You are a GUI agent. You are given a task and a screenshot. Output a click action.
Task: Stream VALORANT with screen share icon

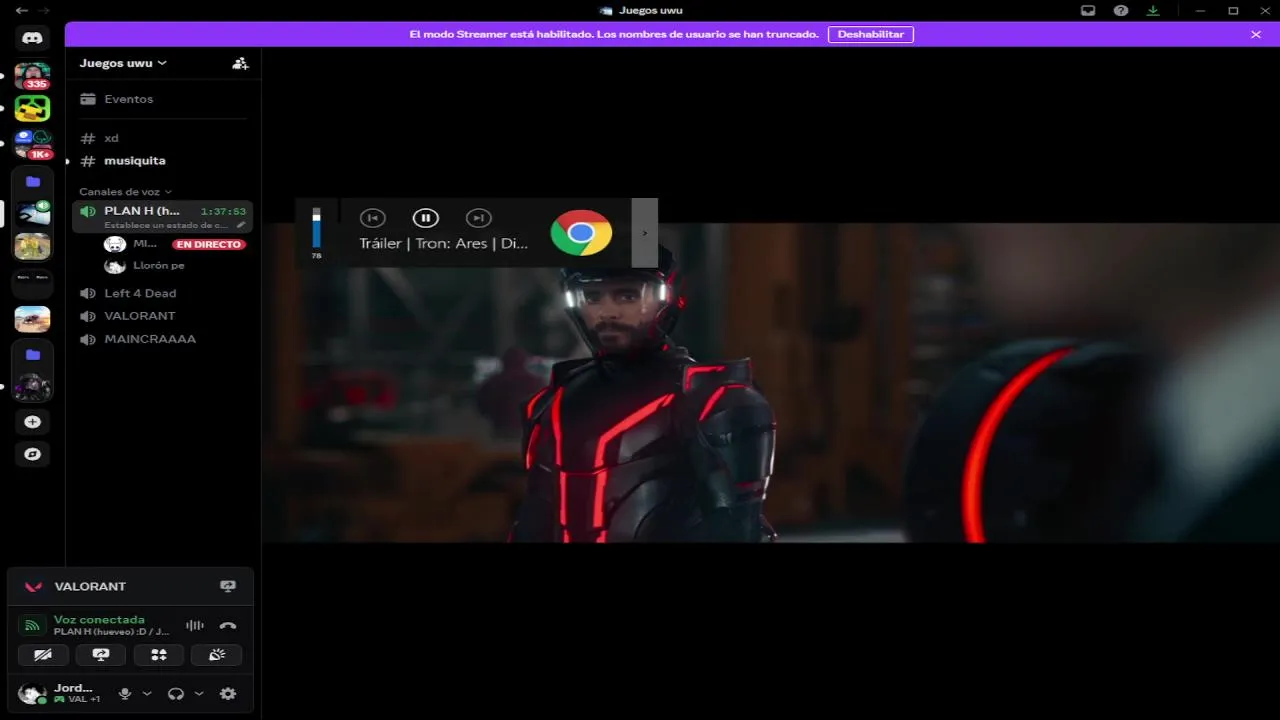(228, 587)
